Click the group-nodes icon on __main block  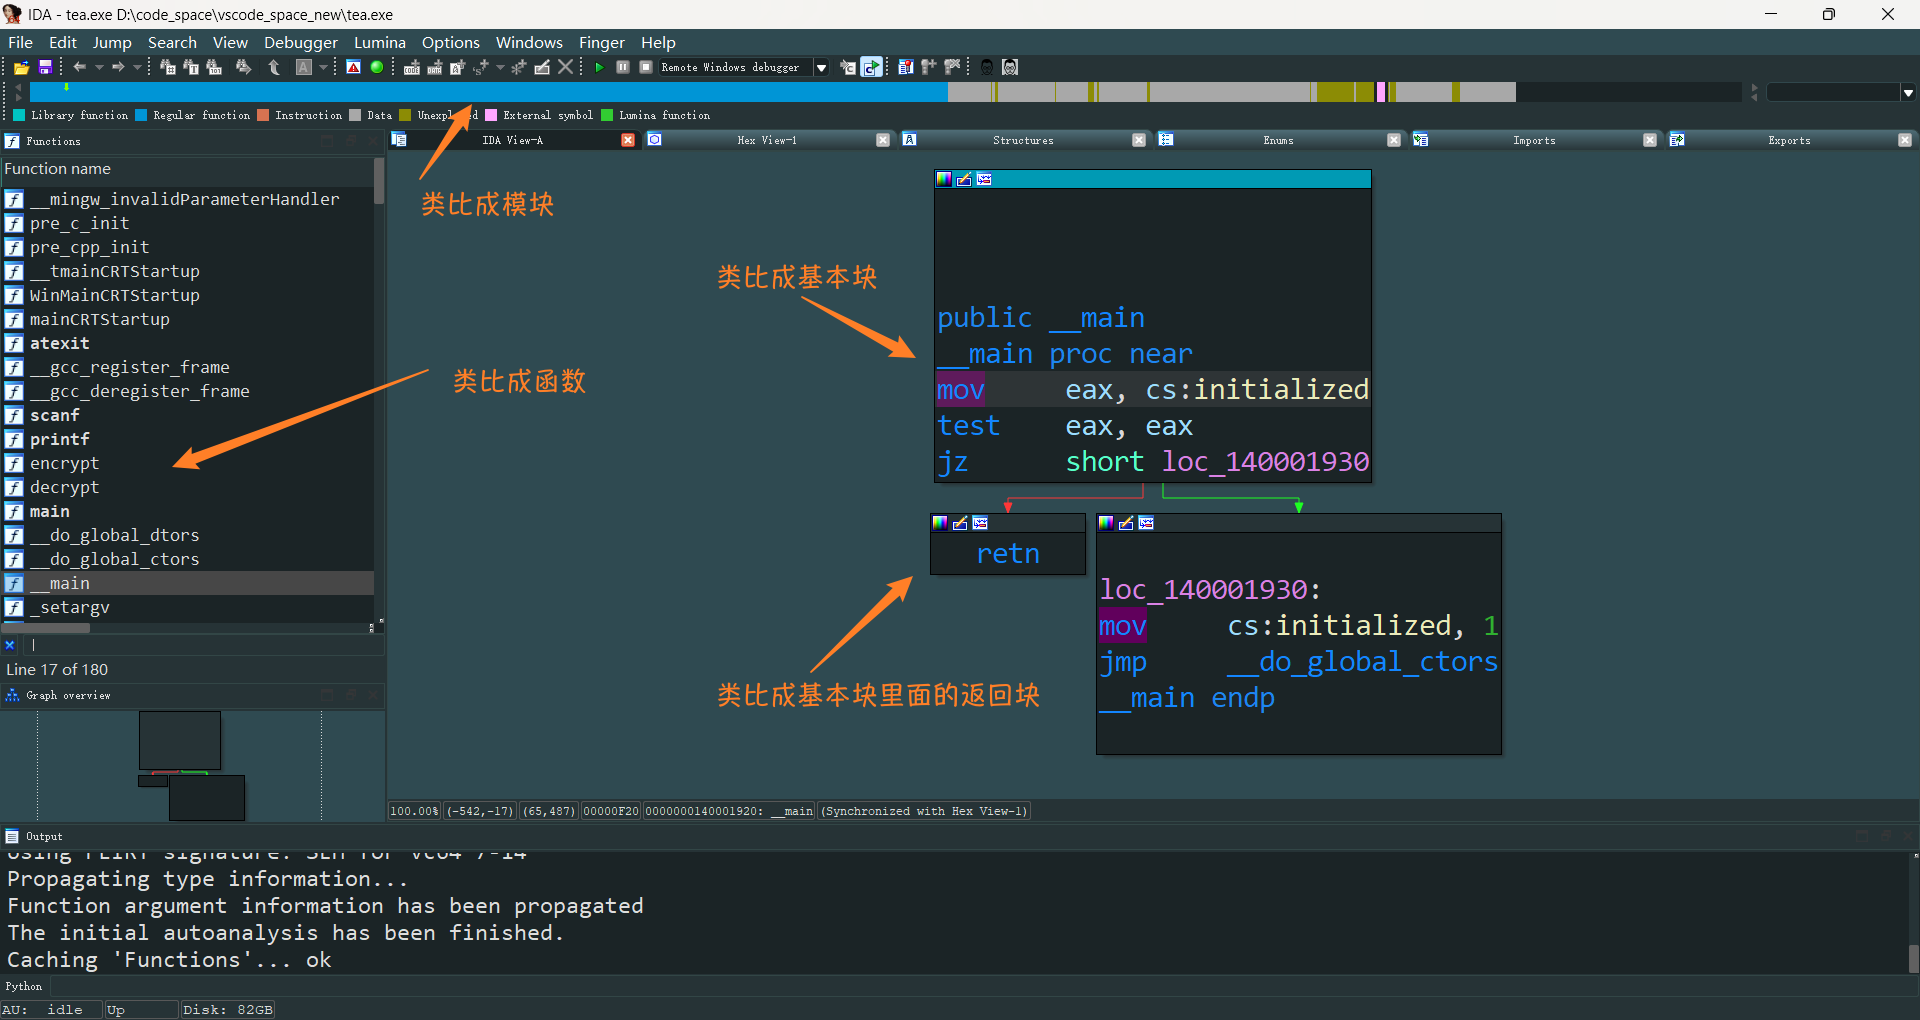click(x=984, y=179)
